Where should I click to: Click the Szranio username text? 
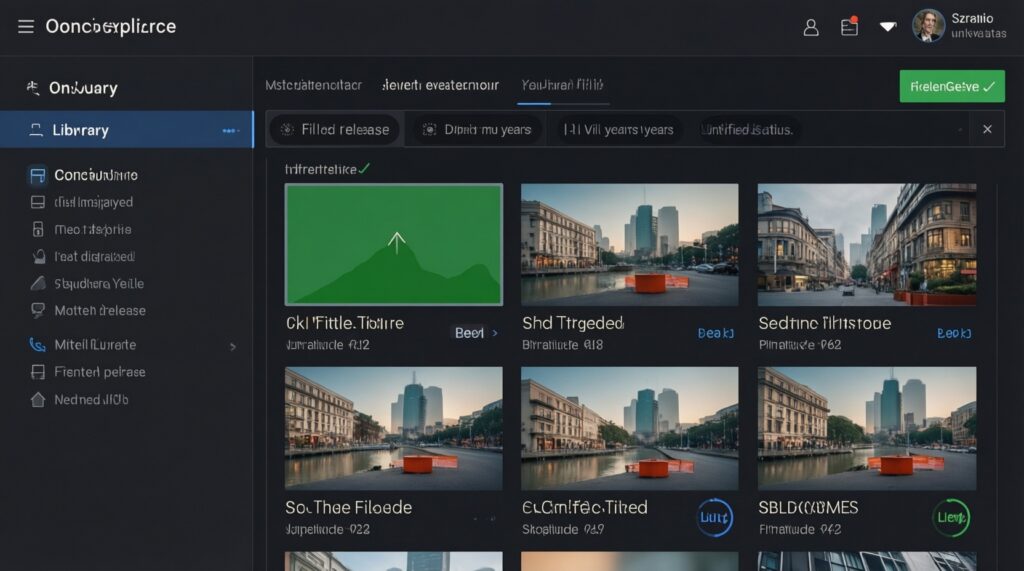972,18
